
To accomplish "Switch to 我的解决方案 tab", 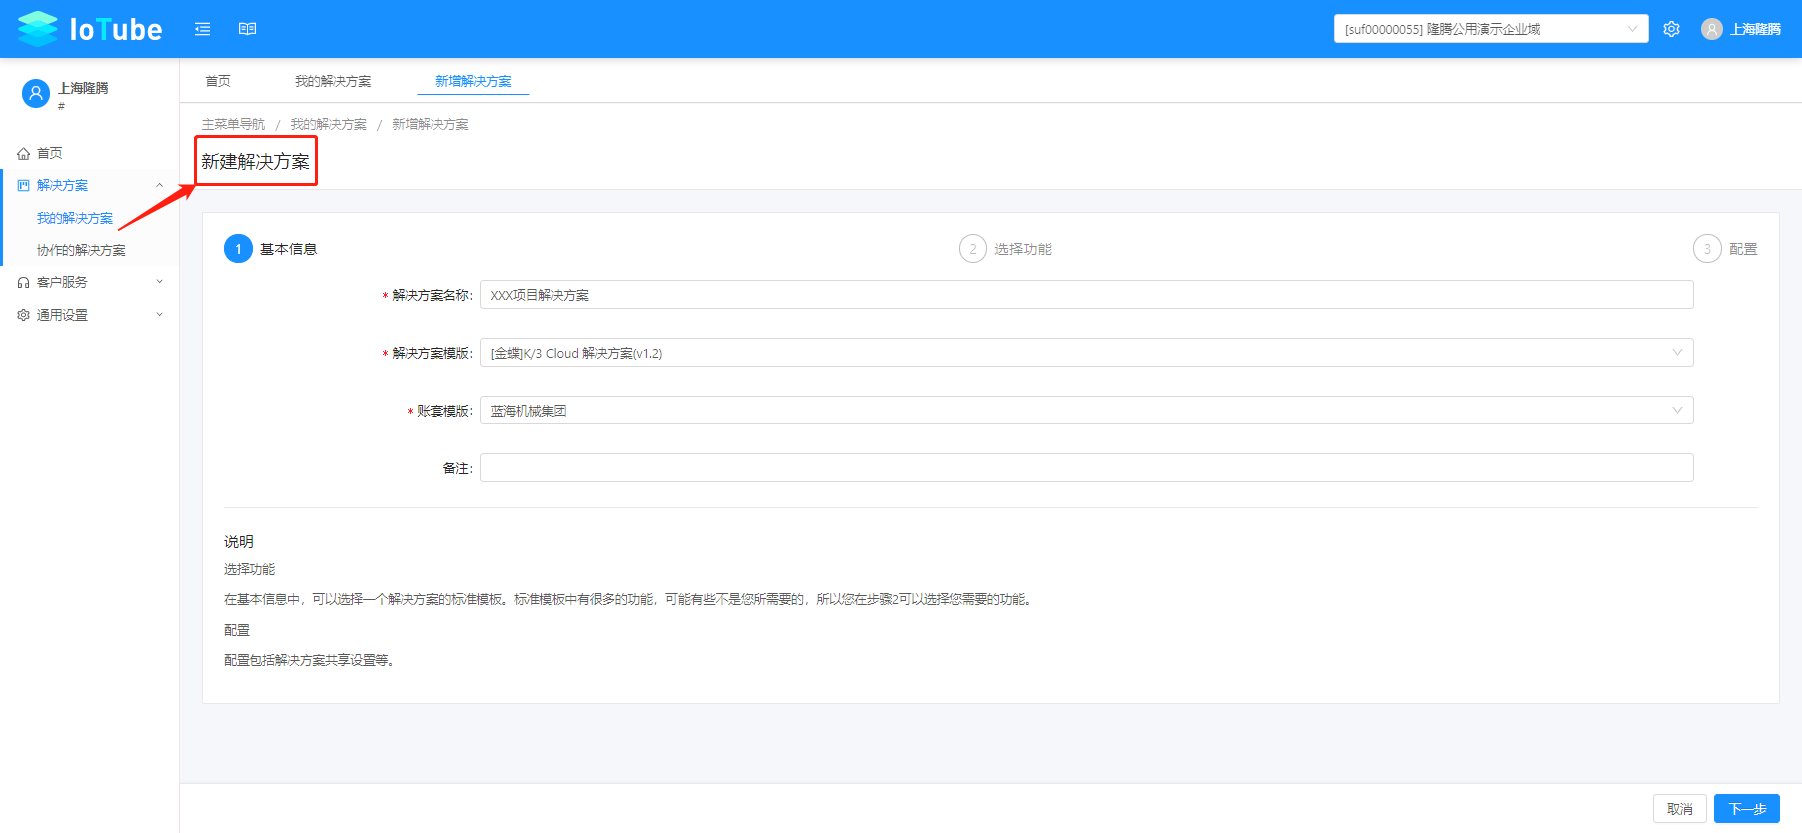I will (x=333, y=81).
